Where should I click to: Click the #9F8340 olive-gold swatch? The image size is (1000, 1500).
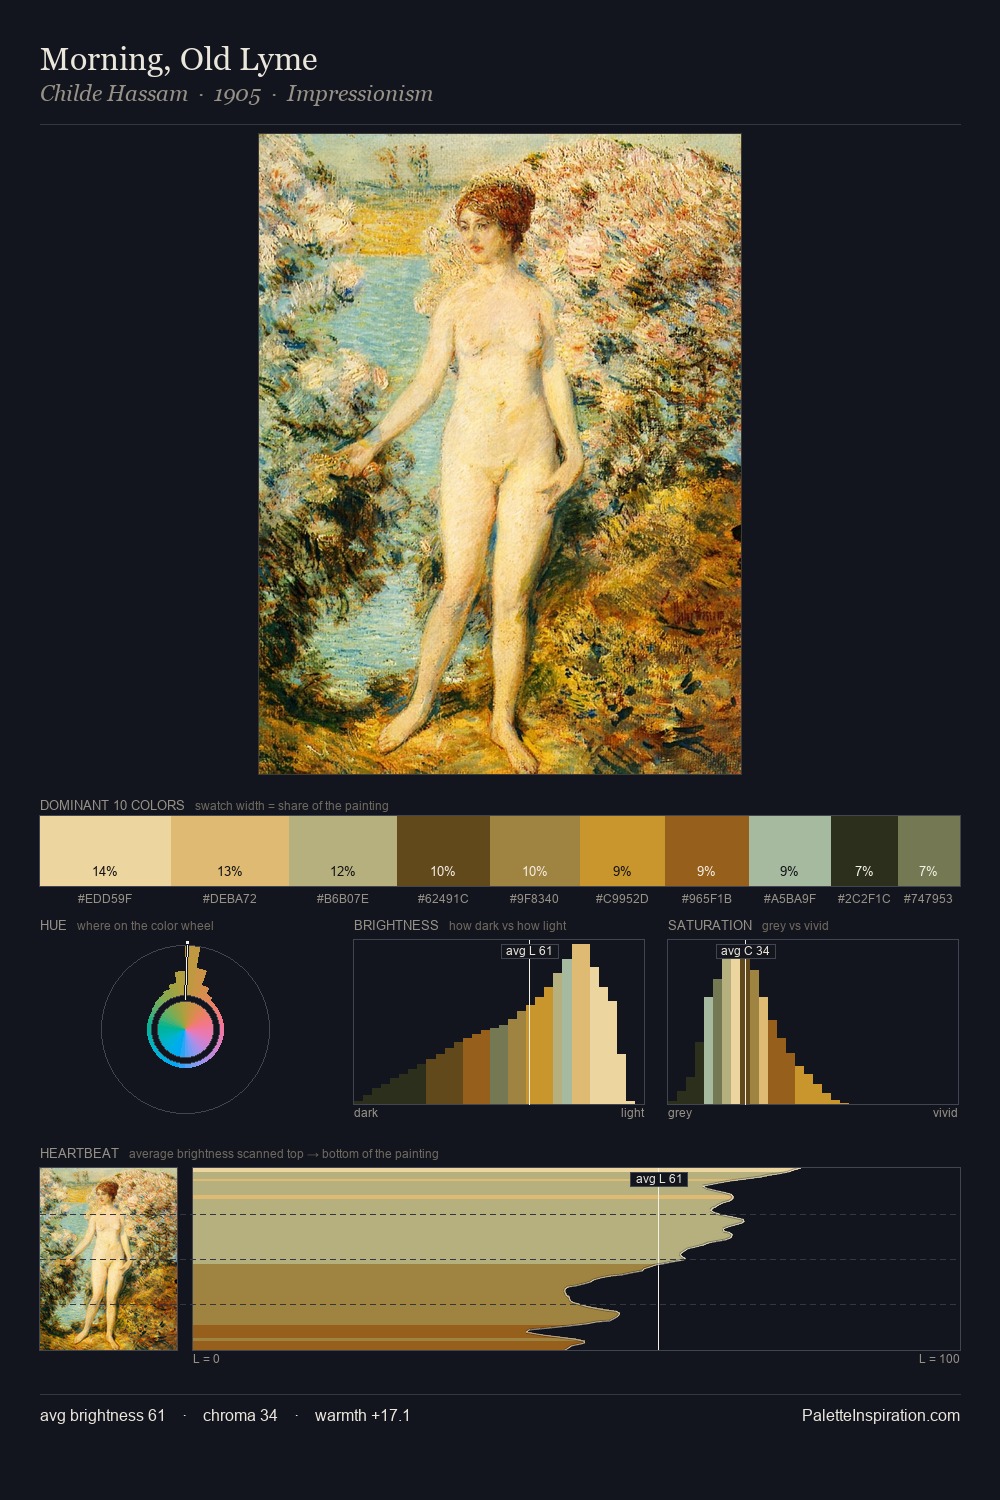[535, 851]
